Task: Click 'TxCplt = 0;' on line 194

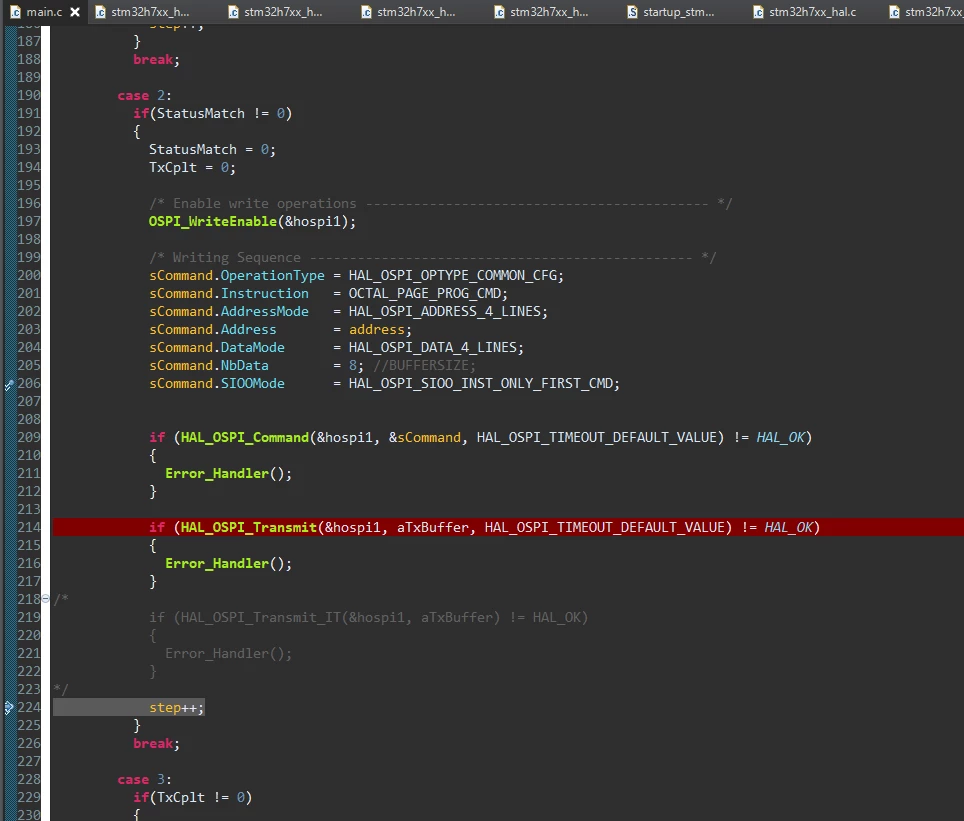Action: [x=192, y=167]
